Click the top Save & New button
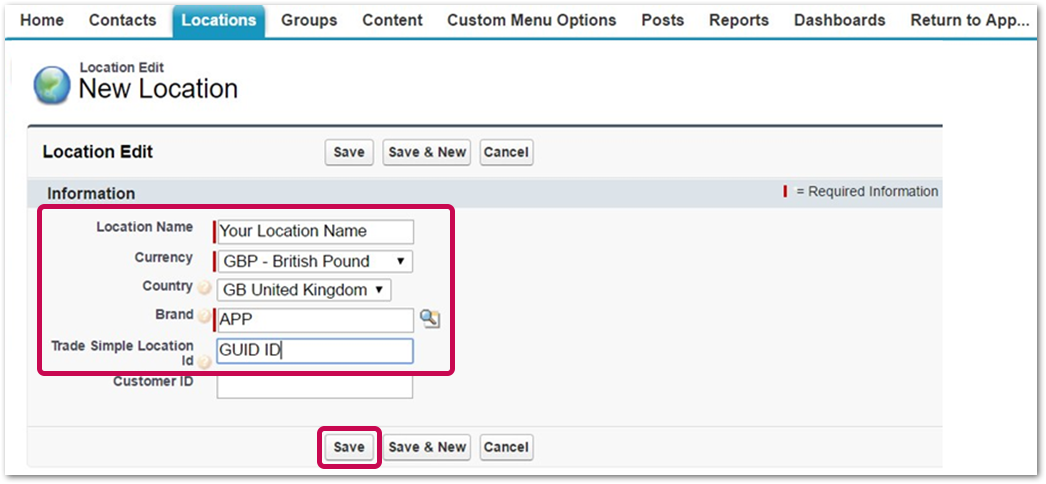 427,152
